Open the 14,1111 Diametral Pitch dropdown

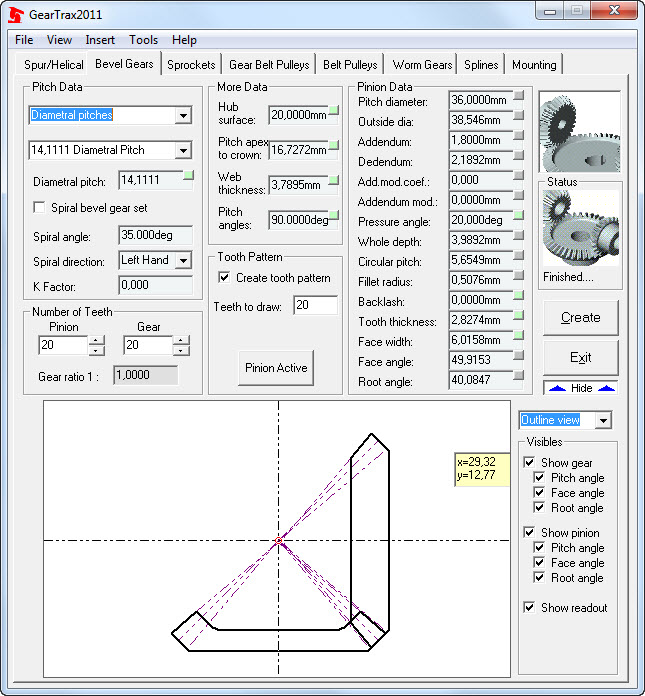click(x=183, y=150)
